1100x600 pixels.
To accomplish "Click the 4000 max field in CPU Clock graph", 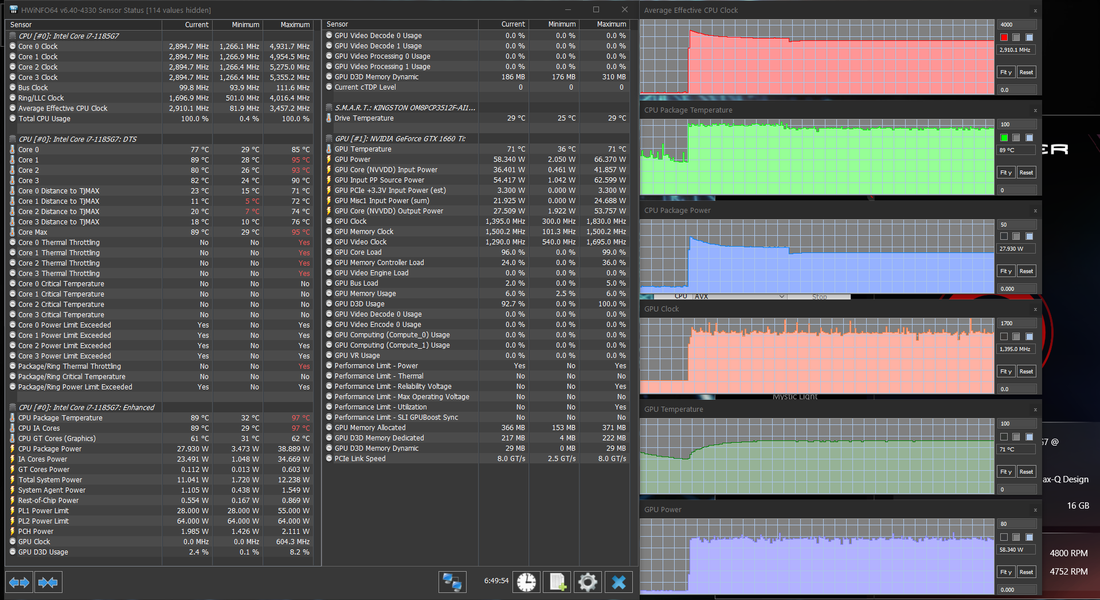I will point(1017,25).
